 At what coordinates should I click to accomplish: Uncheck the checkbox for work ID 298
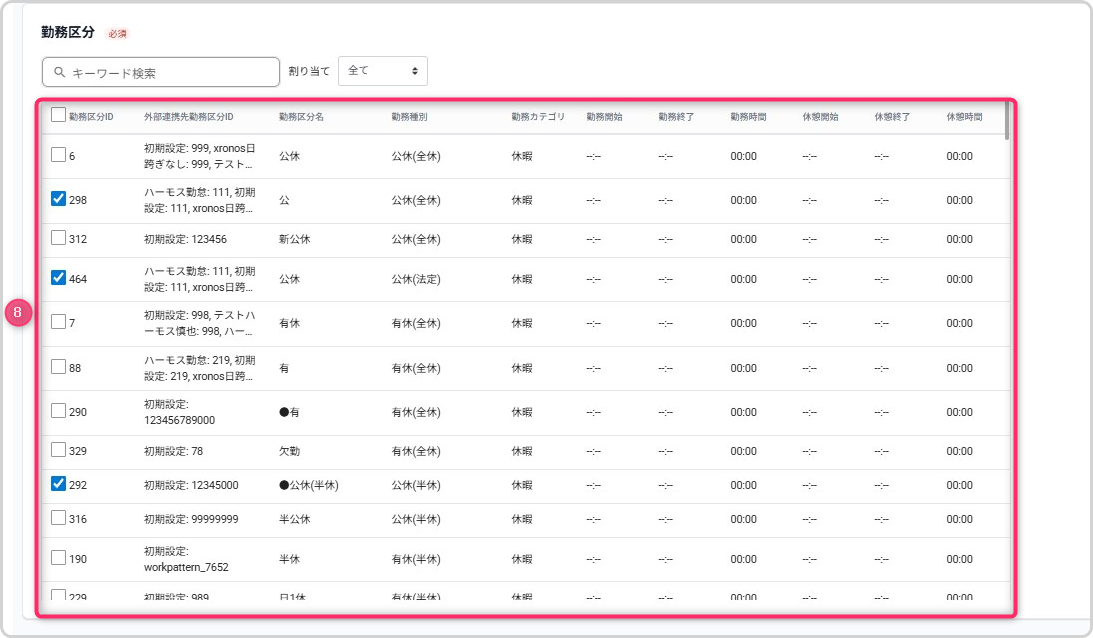pos(58,199)
